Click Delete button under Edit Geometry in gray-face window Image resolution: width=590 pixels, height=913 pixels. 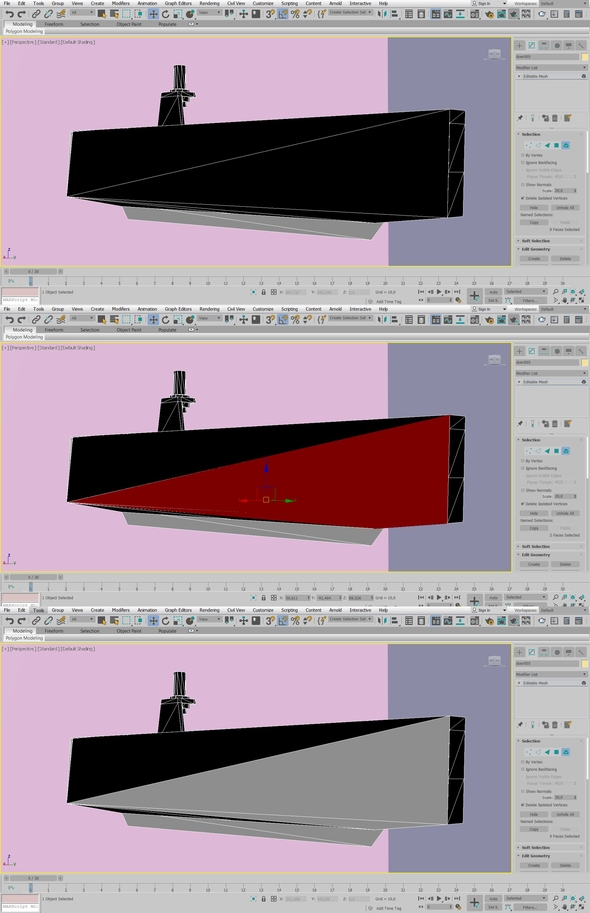click(565, 865)
